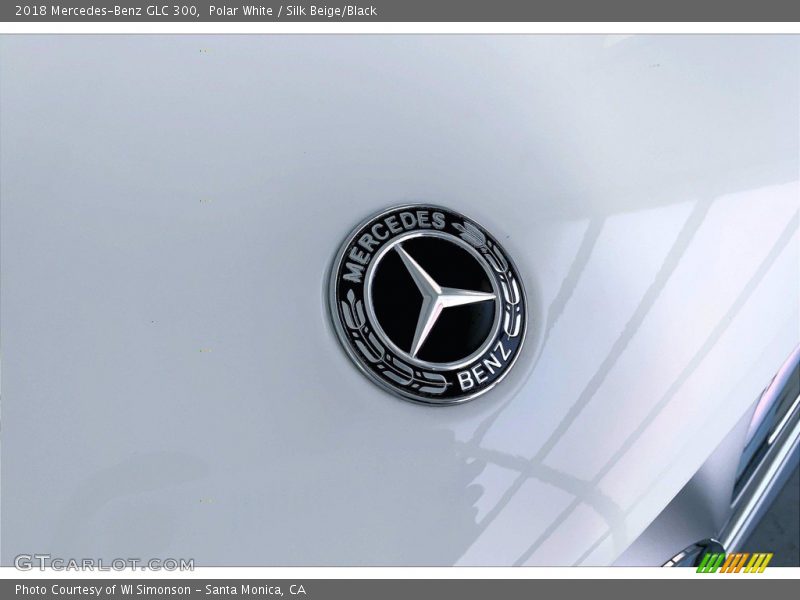
Task: Click the colored stripes logo in corner
Action: click(734, 563)
